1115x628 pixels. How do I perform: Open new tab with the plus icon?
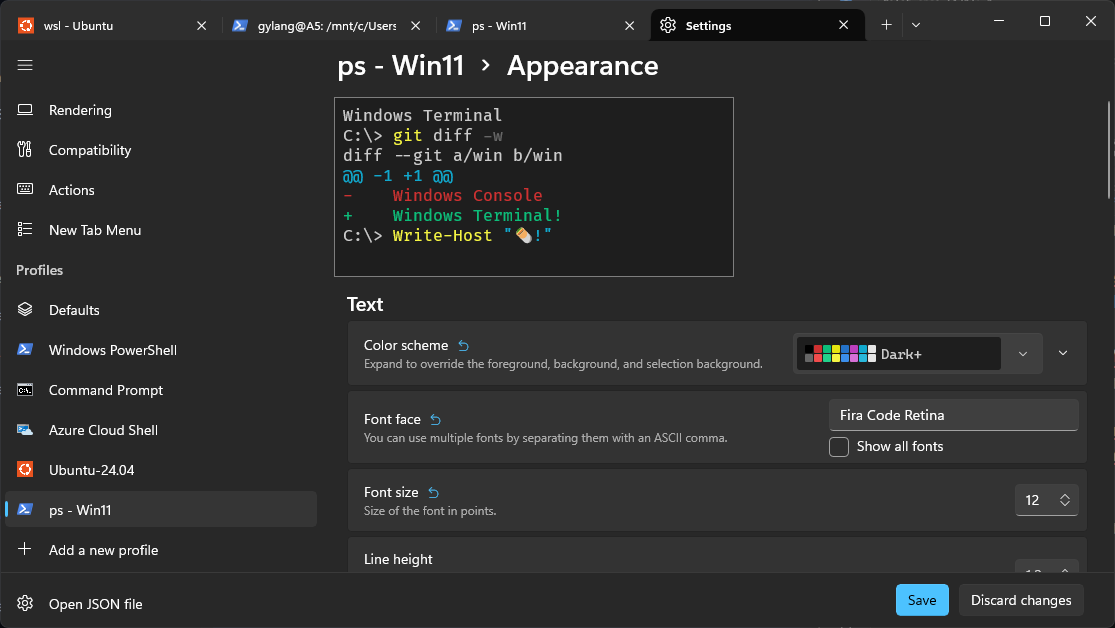click(886, 25)
